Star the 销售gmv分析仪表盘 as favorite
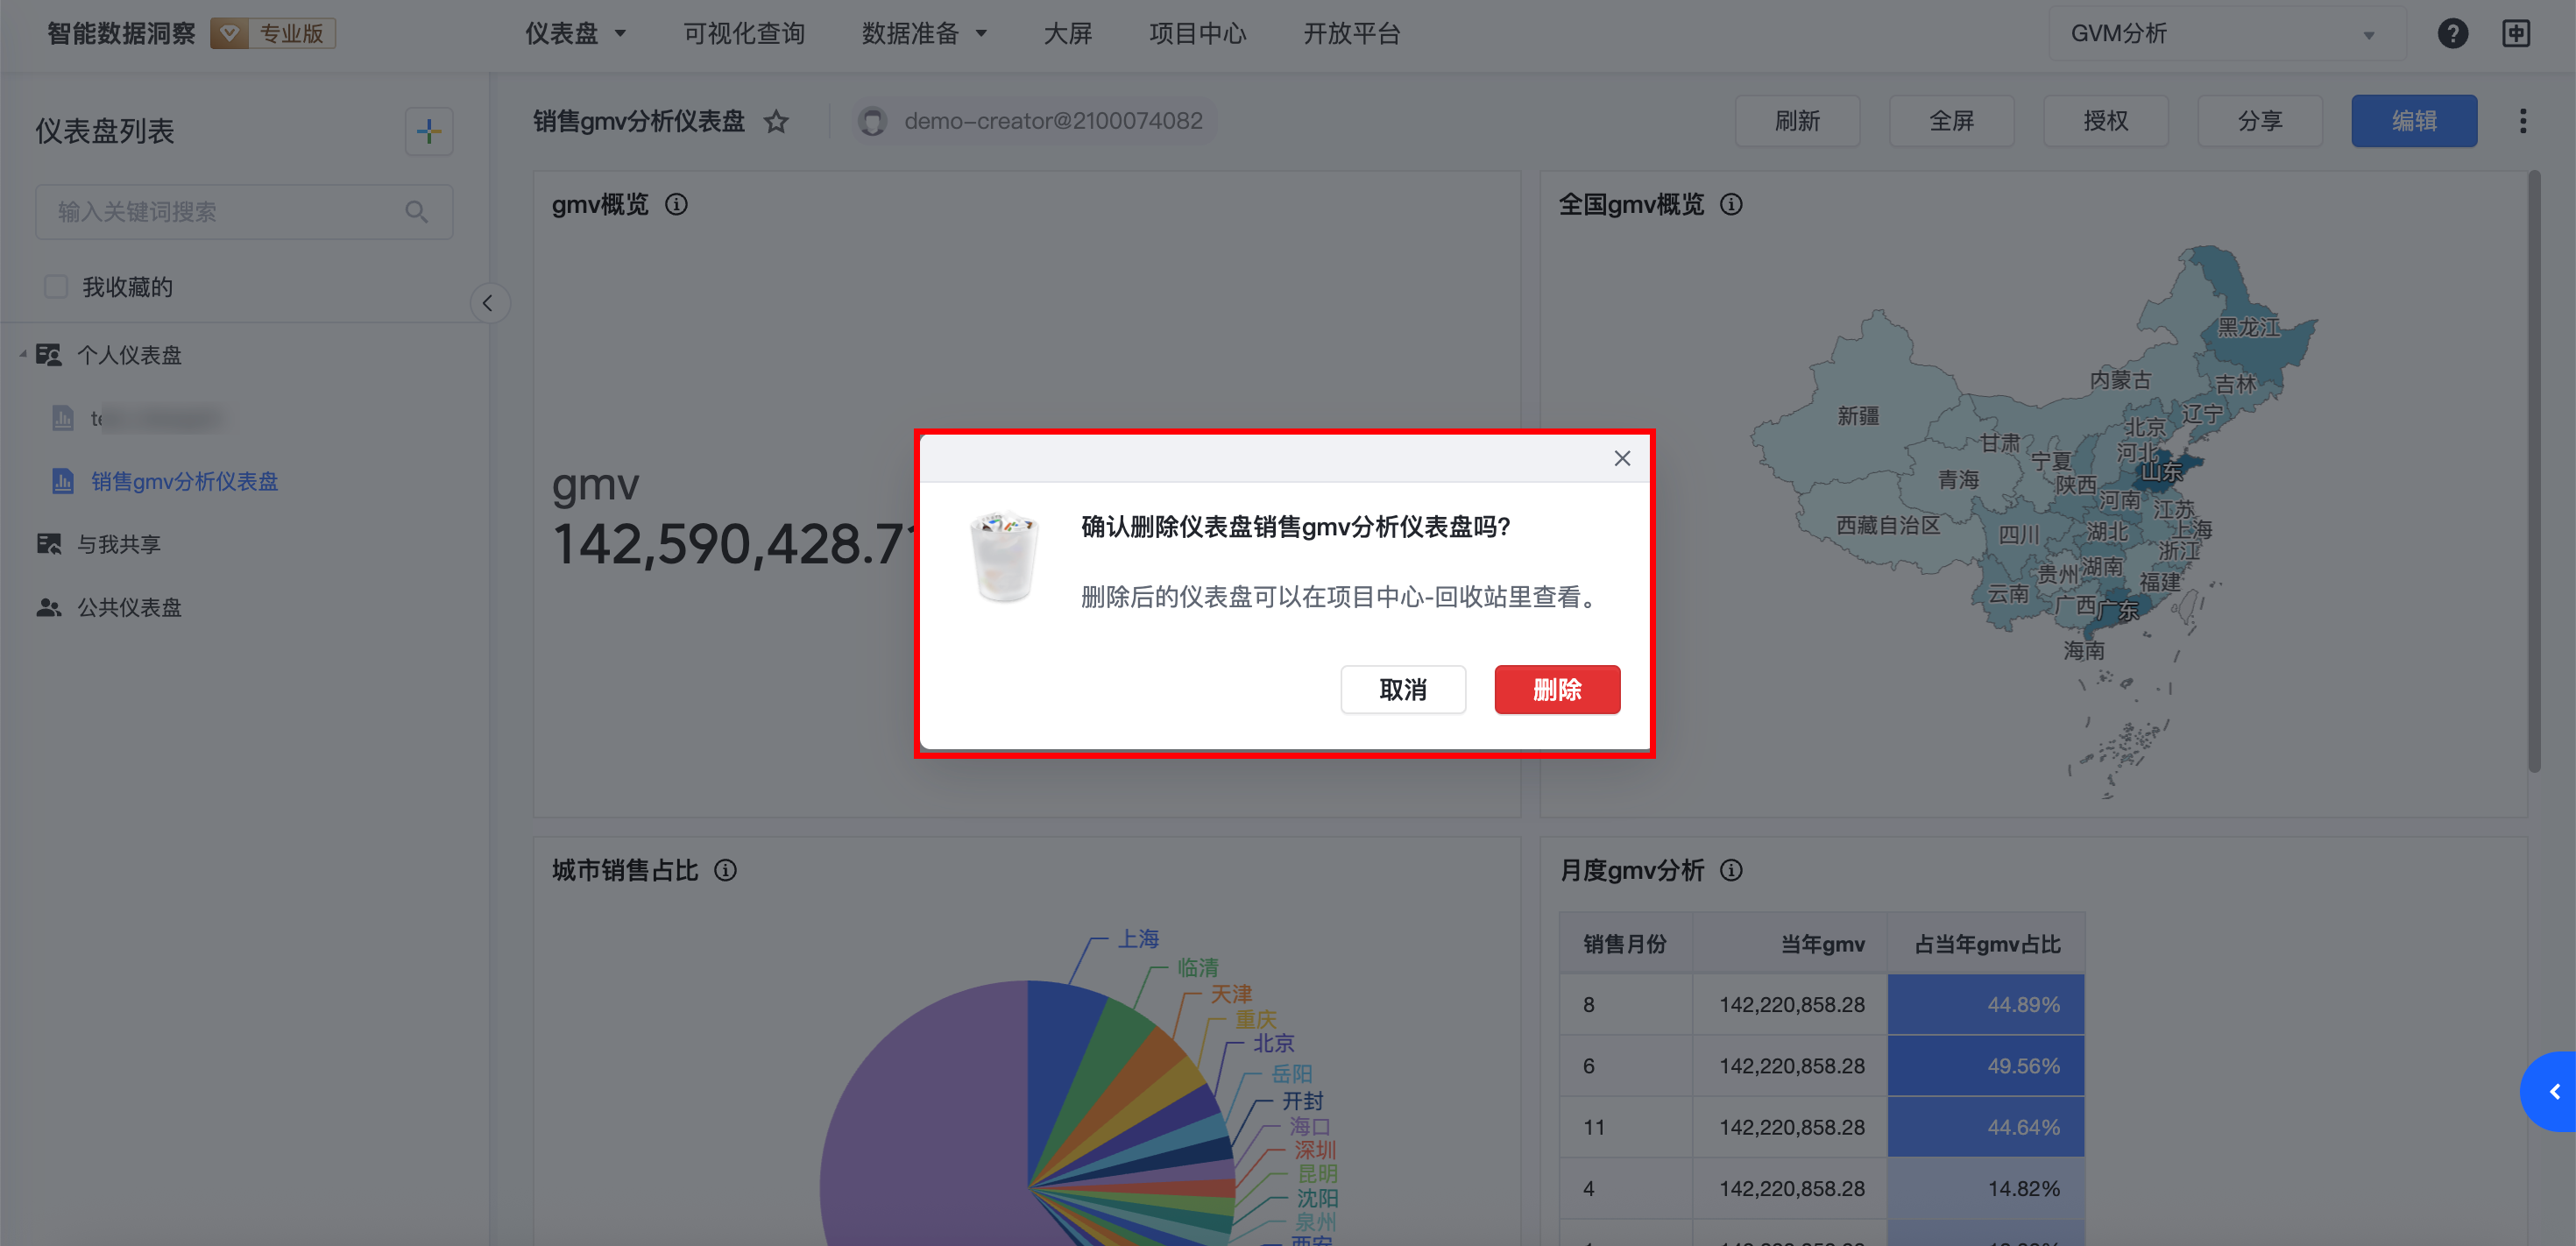The height and width of the screenshot is (1246, 2576). click(x=776, y=122)
